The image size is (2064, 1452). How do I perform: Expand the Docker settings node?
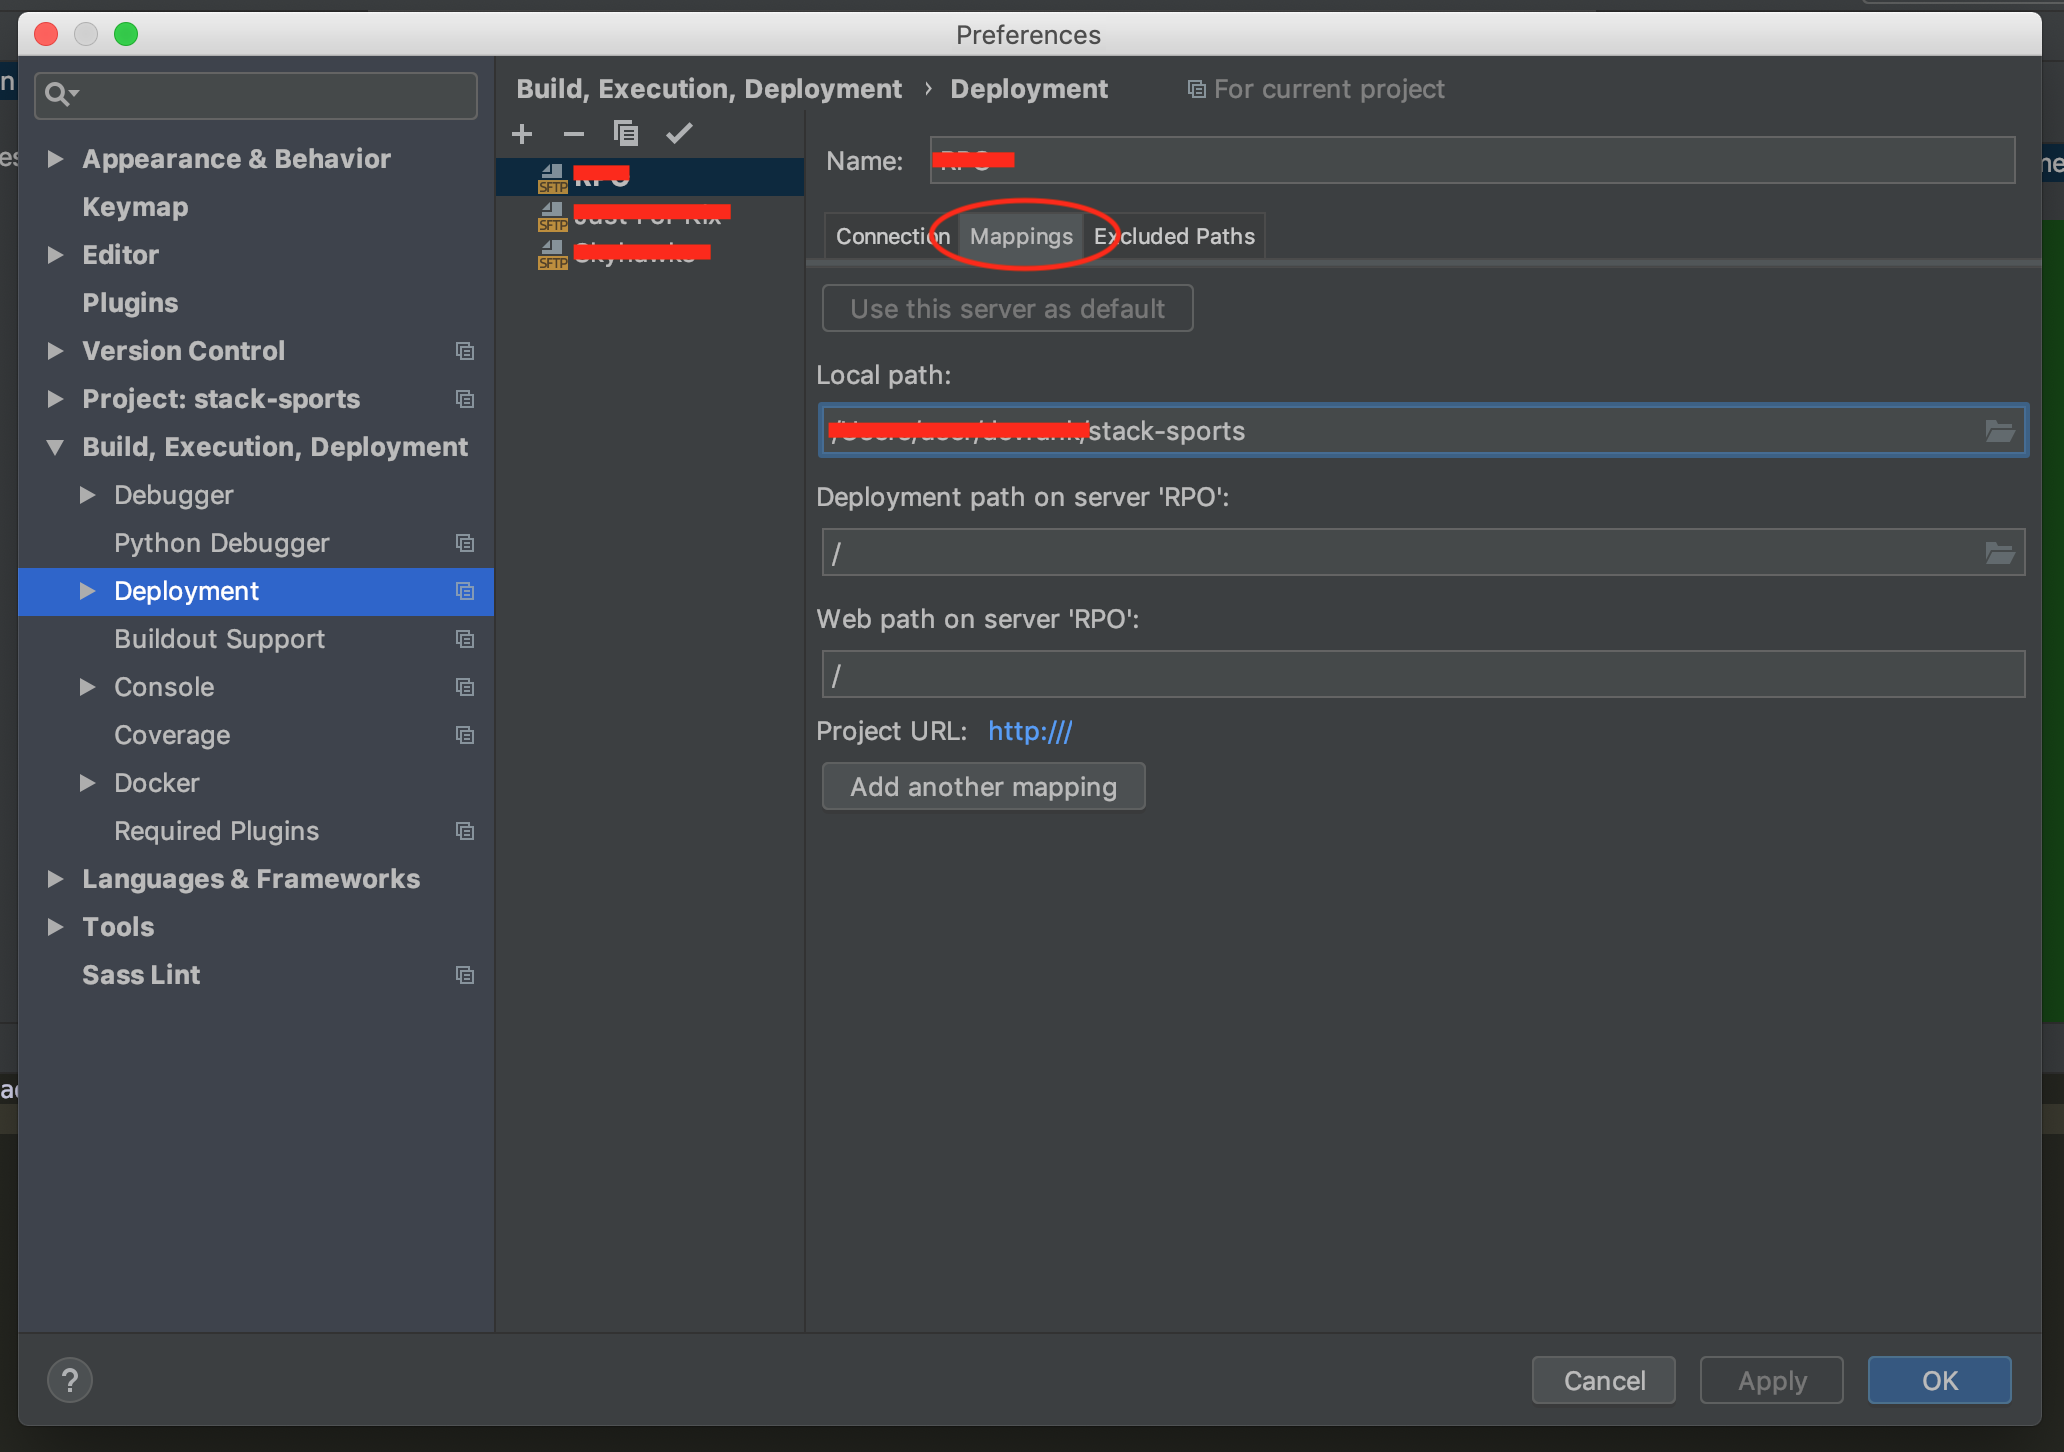pyautogui.click(x=88, y=783)
